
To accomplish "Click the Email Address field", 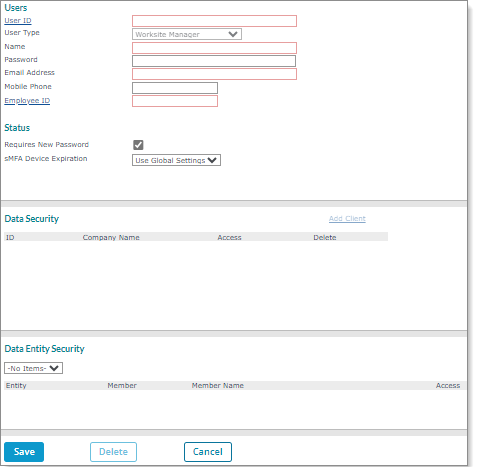I will point(214,74).
